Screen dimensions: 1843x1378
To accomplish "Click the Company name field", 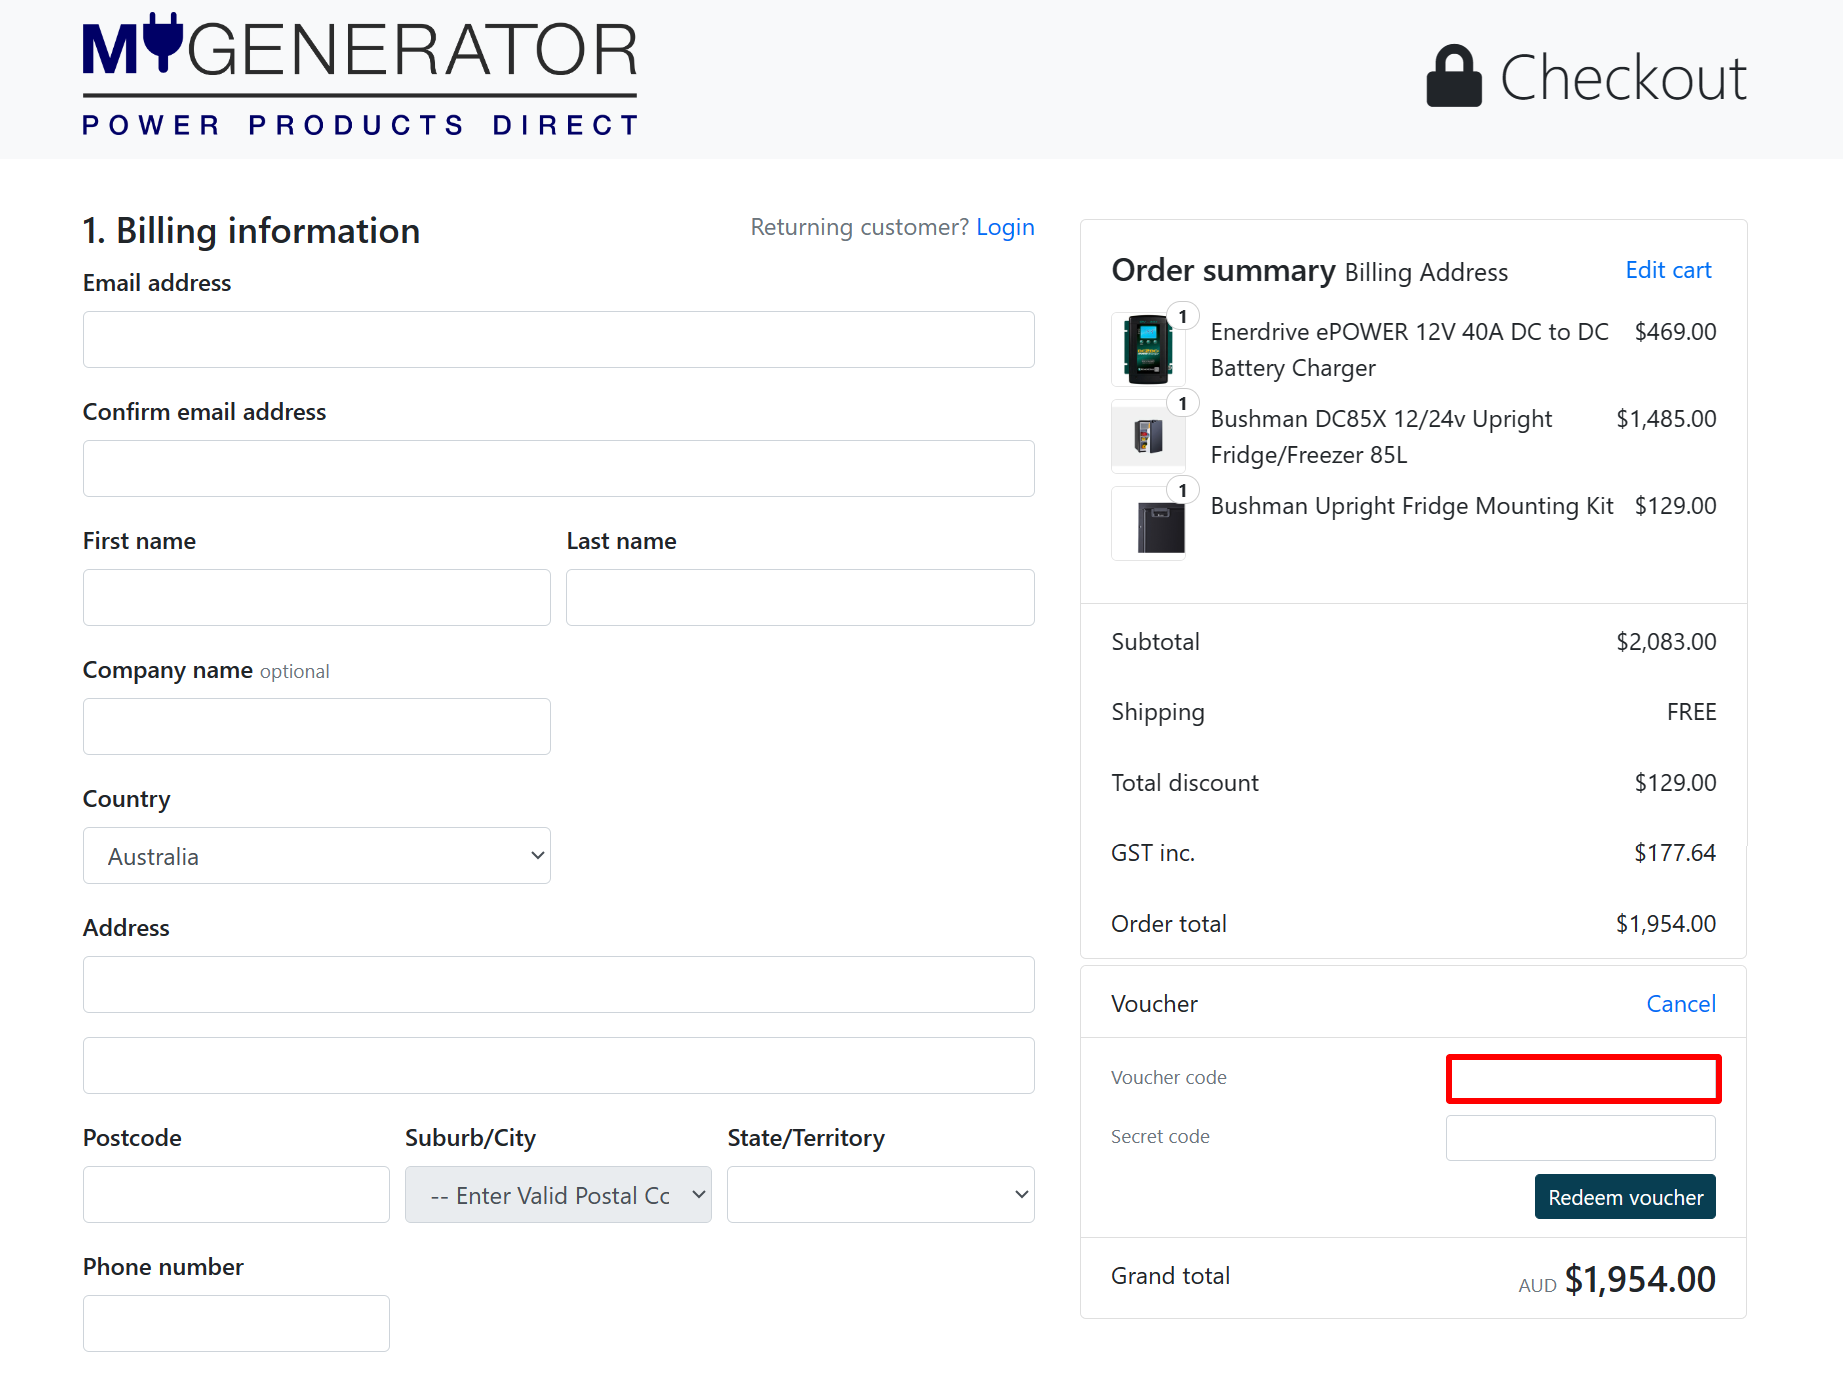I will [x=316, y=726].
